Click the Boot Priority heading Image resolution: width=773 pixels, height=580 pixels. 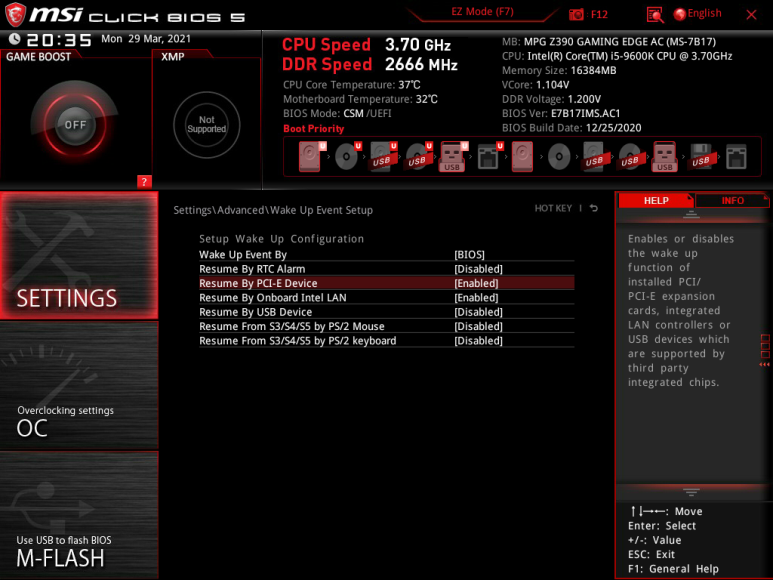(x=314, y=129)
